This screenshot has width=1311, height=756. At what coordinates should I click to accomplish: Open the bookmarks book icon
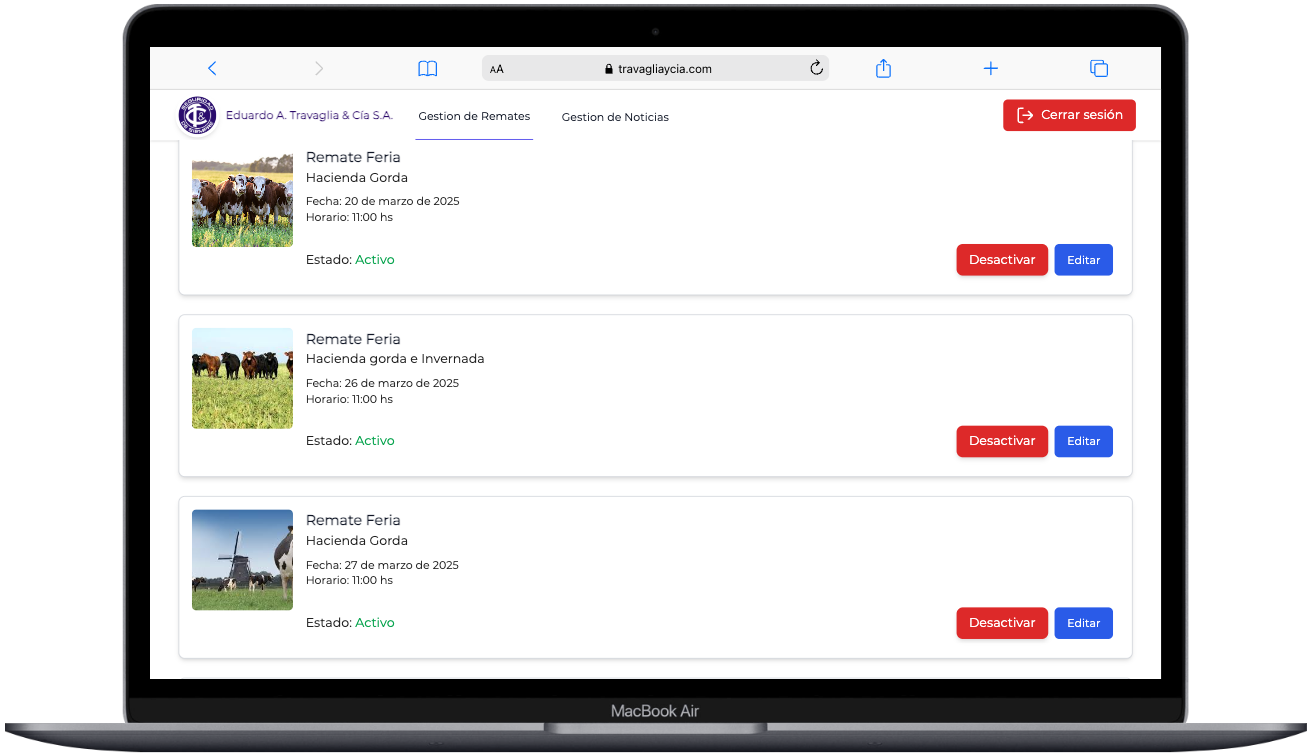point(428,69)
